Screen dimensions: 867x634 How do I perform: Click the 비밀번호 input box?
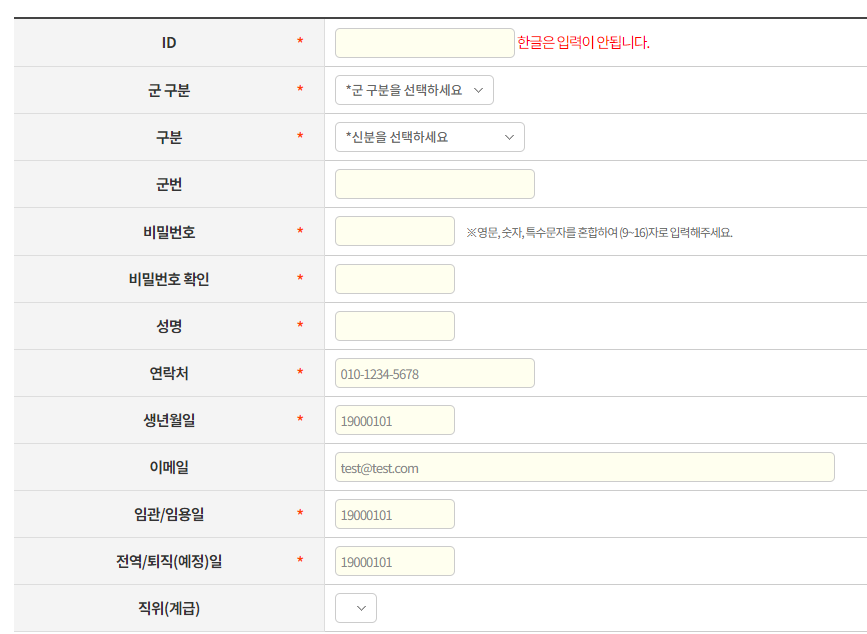pyautogui.click(x=394, y=231)
